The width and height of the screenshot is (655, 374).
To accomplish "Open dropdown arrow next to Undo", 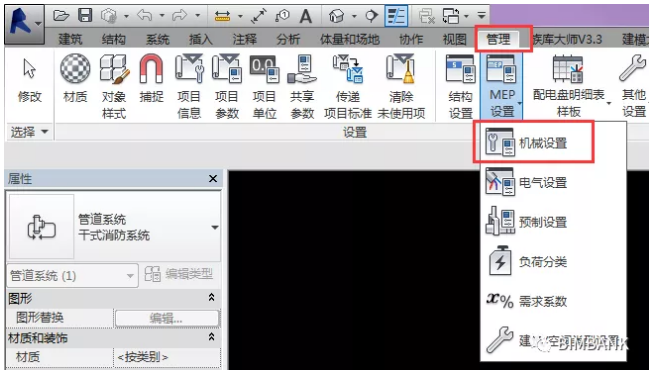I will pos(162,16).
